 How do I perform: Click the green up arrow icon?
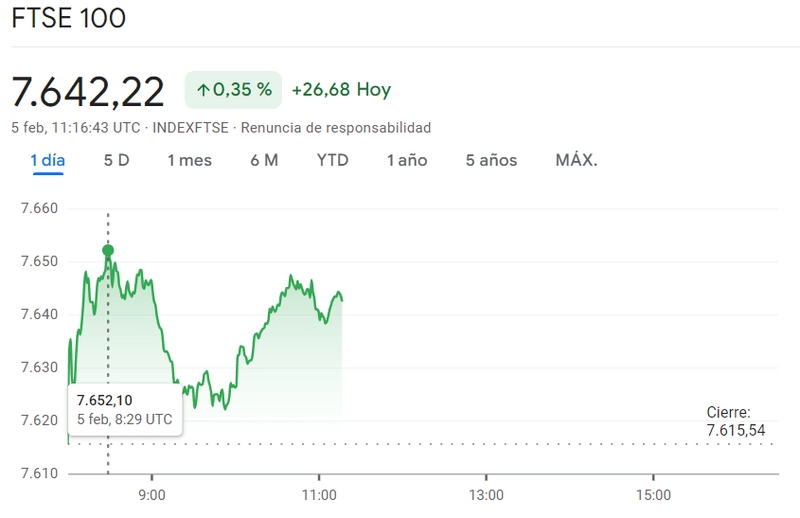click(x=203, y=90)
